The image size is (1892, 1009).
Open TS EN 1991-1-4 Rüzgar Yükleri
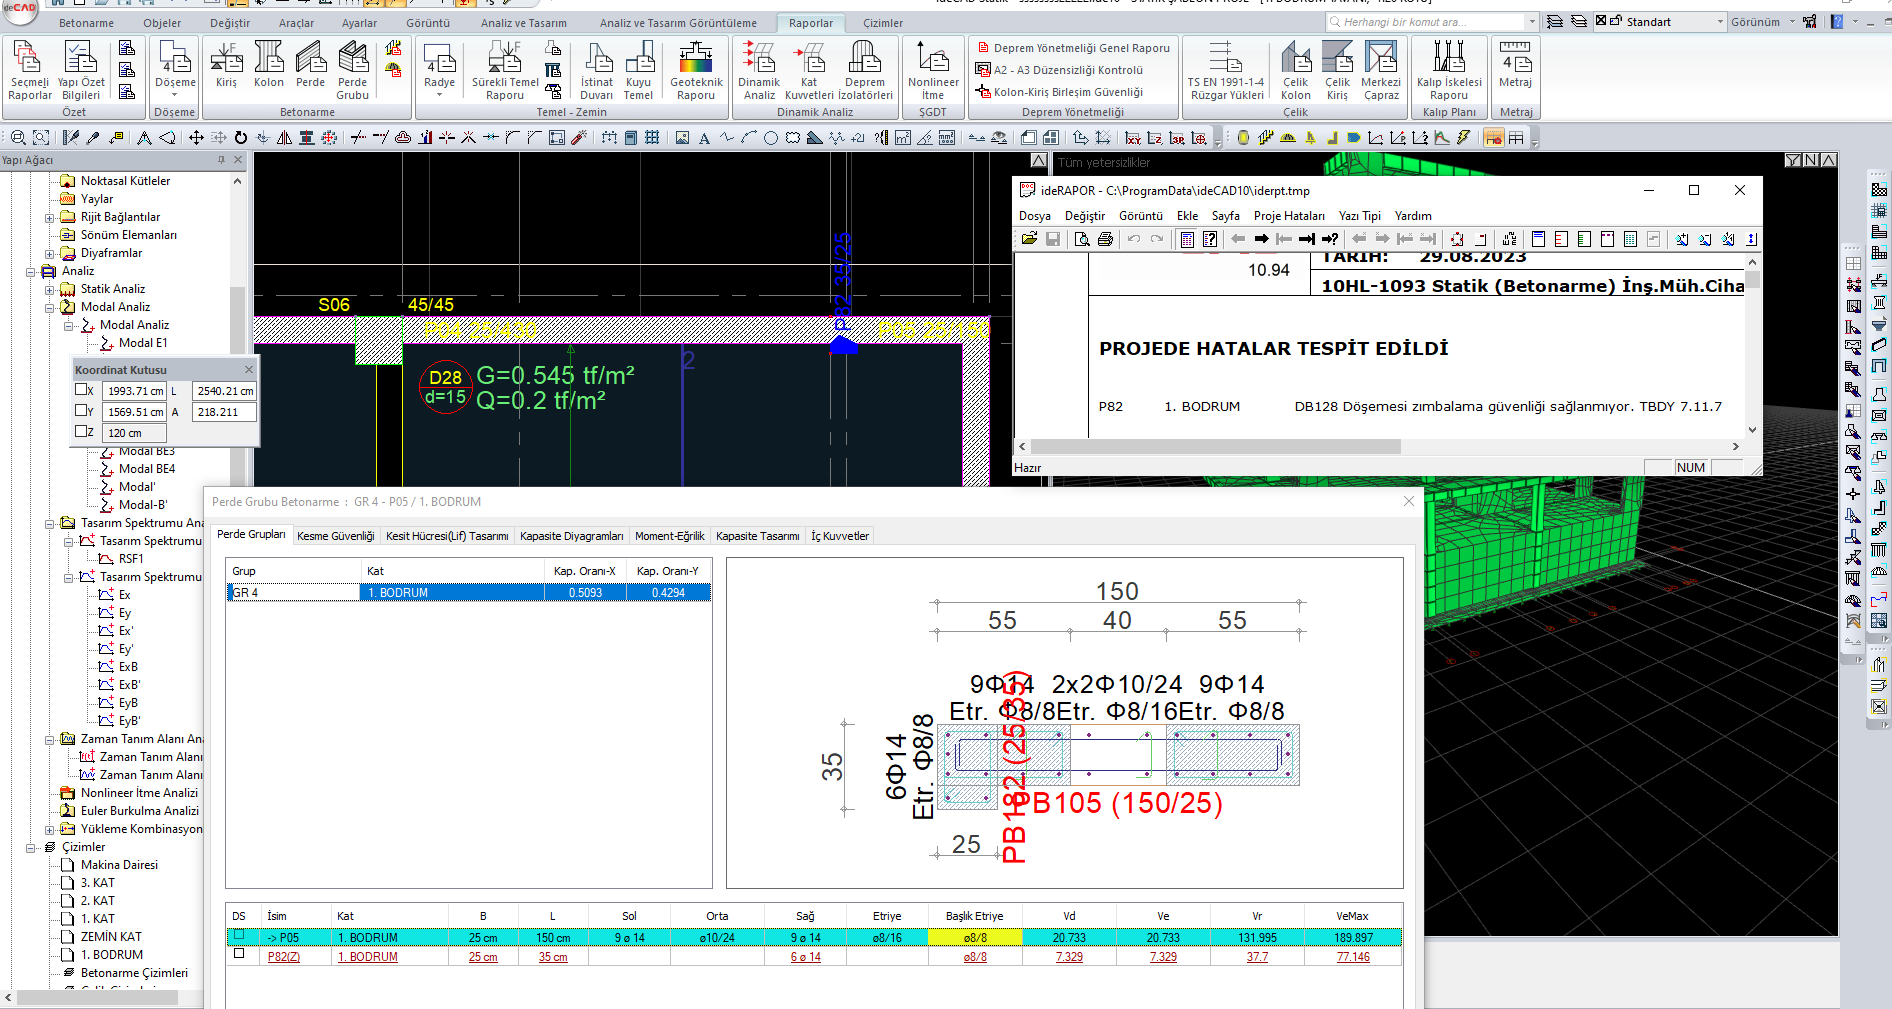pyautogui.click(x=1226, y=70)
